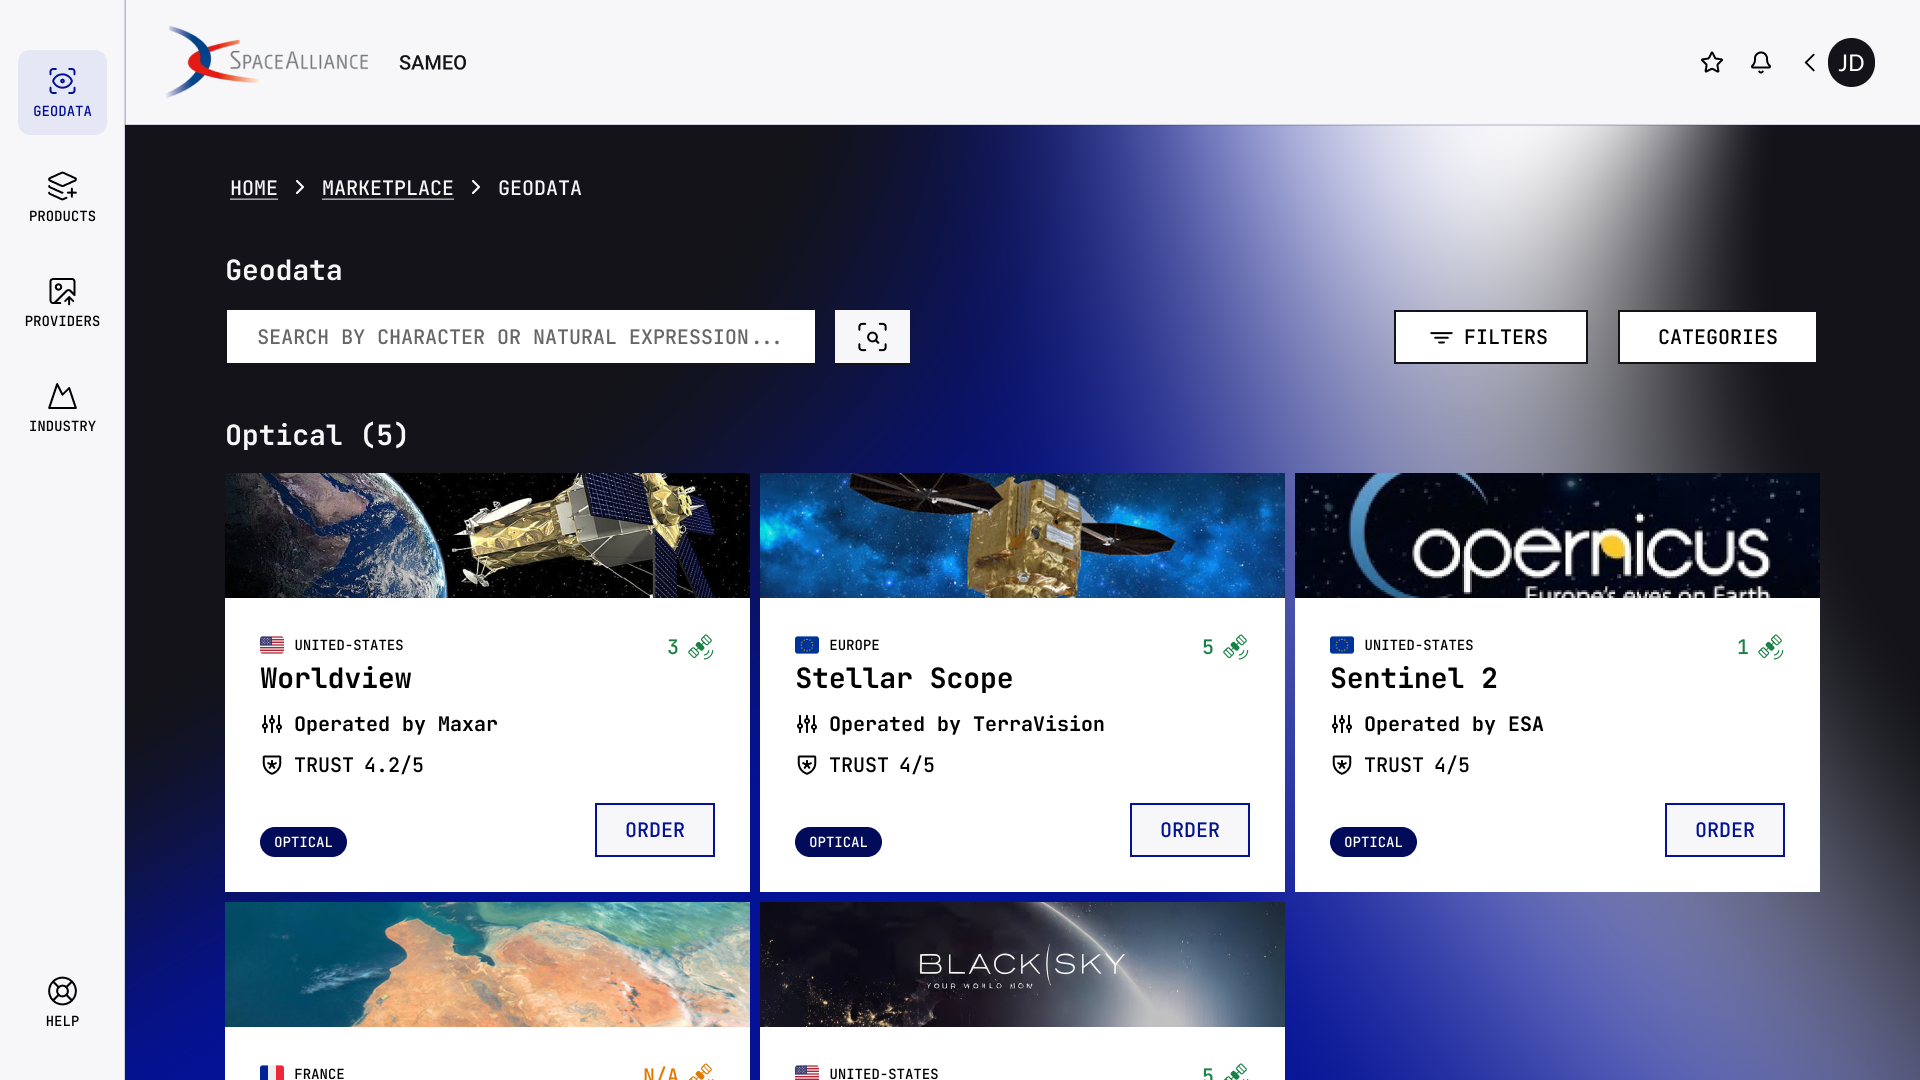The height and width of the screenshot is (1080, 1920).
Task: Click the flag icon on Sentinel 2 card
Action: point(1342,645)
